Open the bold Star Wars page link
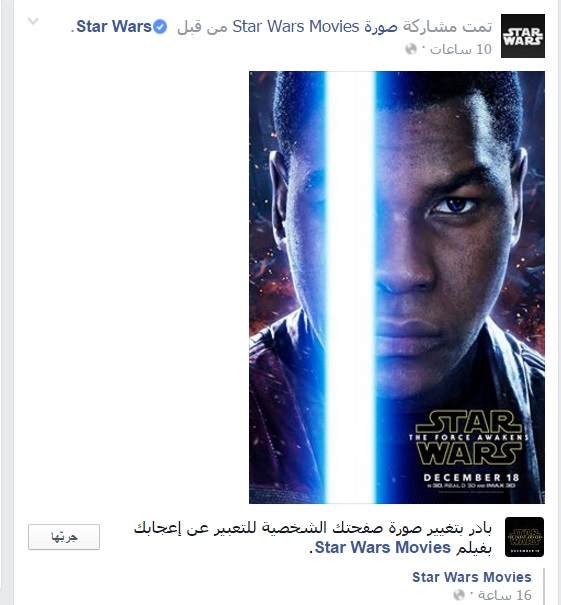 tap(114, 27)
